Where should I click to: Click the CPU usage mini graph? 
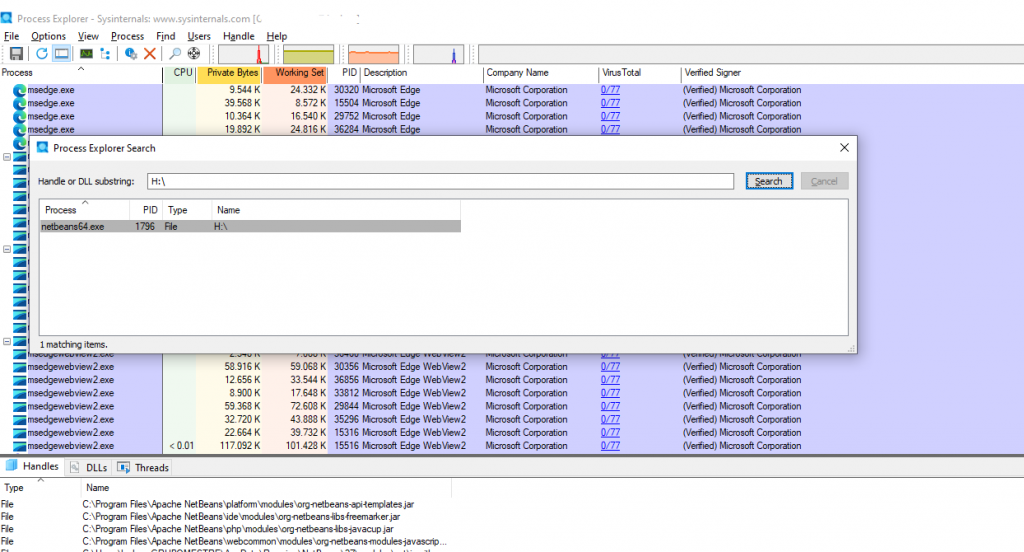pyautogui.click(x=243, y=54)
